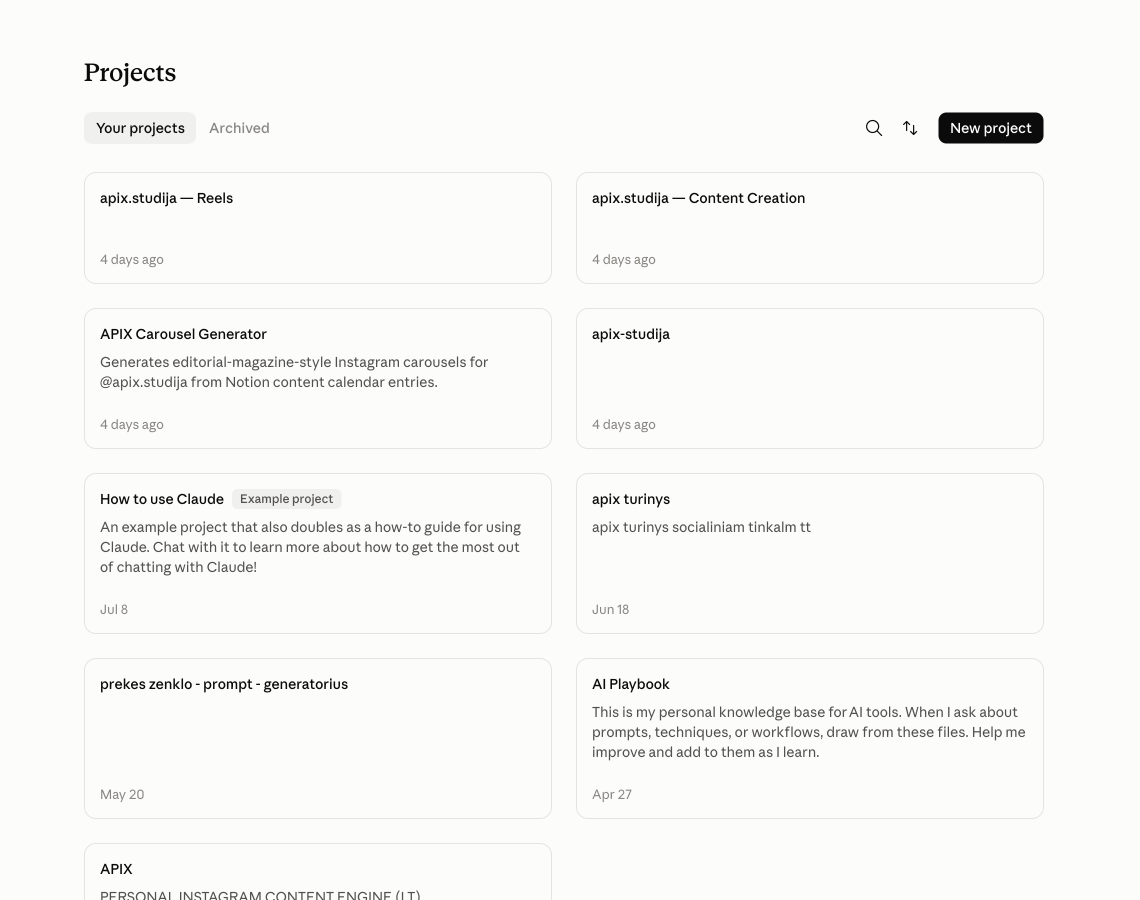The width and height of the screenshot is (1140, 900).
Task: Click the Apr 27 date label
Action: [612, 795]
